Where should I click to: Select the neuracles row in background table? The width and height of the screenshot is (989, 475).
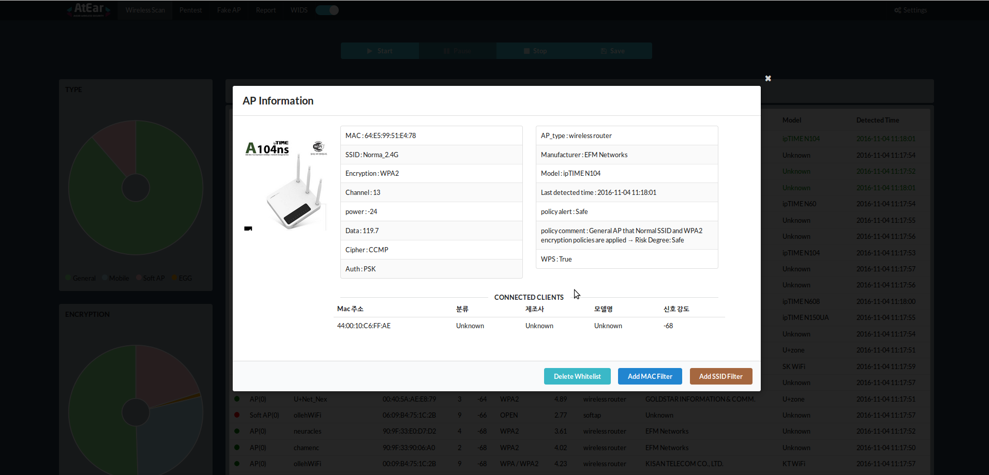coord(577,431)
